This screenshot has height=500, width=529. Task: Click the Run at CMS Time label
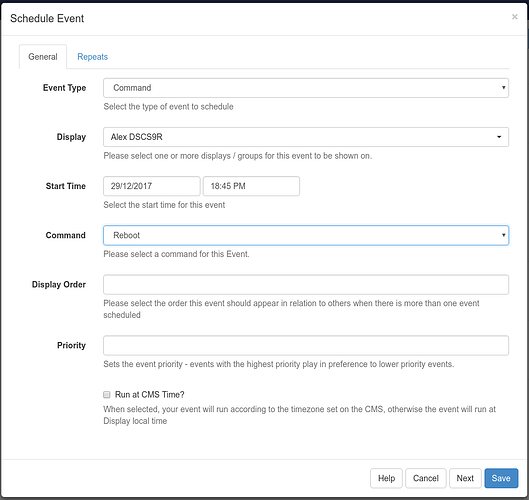click(149, 394)
